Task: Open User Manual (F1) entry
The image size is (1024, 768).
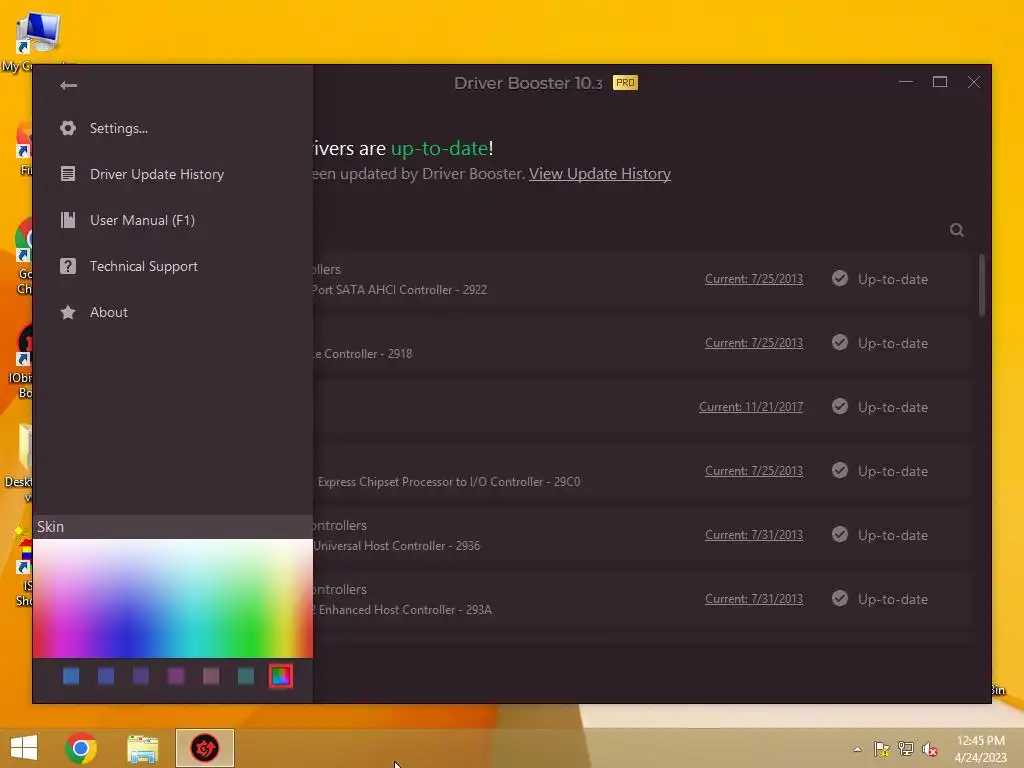Action: (x=142, y=220)
